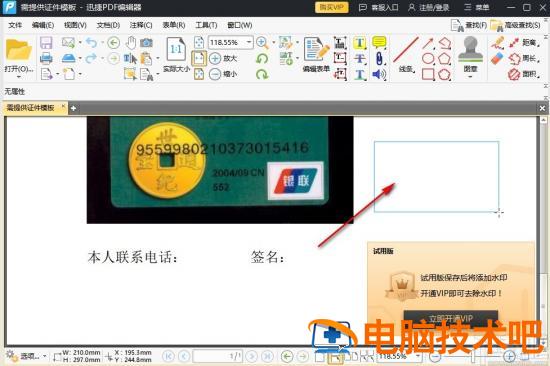Add a sound annotation
The height and width of the screenshot is (366, 550).
pyautogui.click(x=379, y=74)
